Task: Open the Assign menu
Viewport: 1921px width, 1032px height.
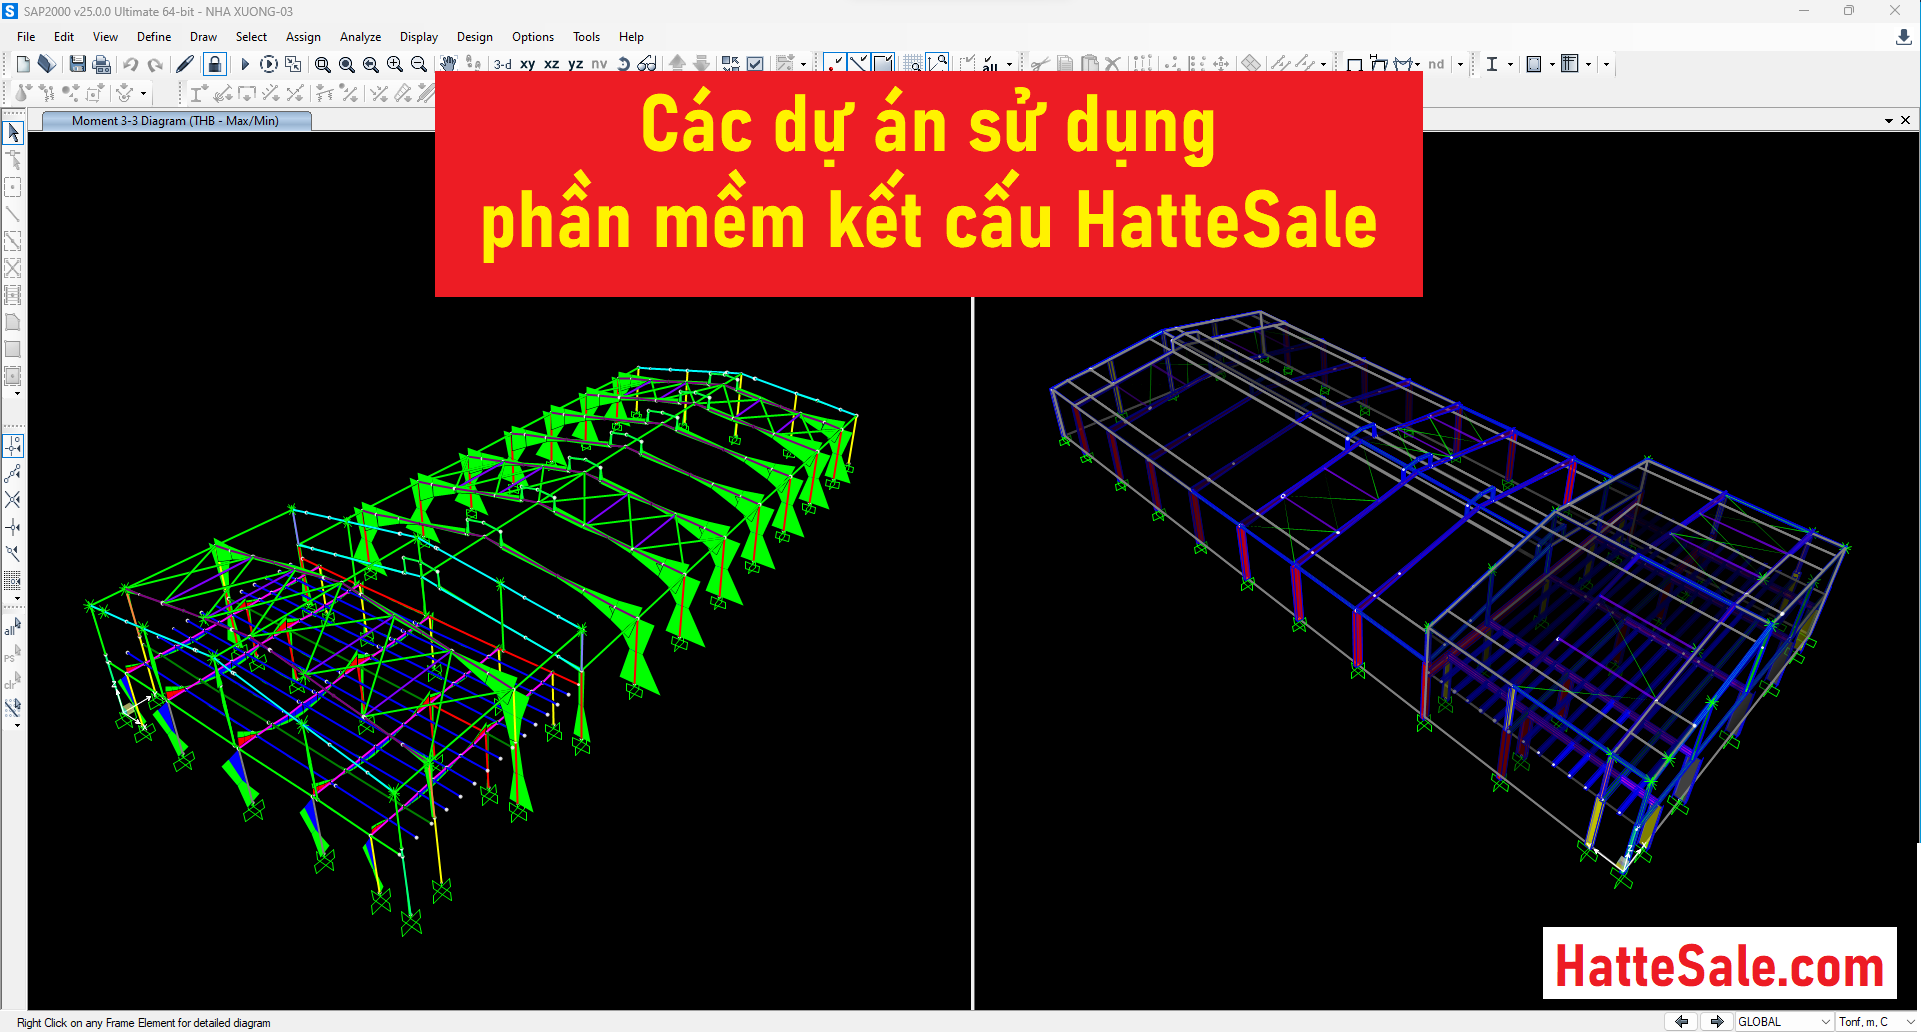Action: pos(303,37)
